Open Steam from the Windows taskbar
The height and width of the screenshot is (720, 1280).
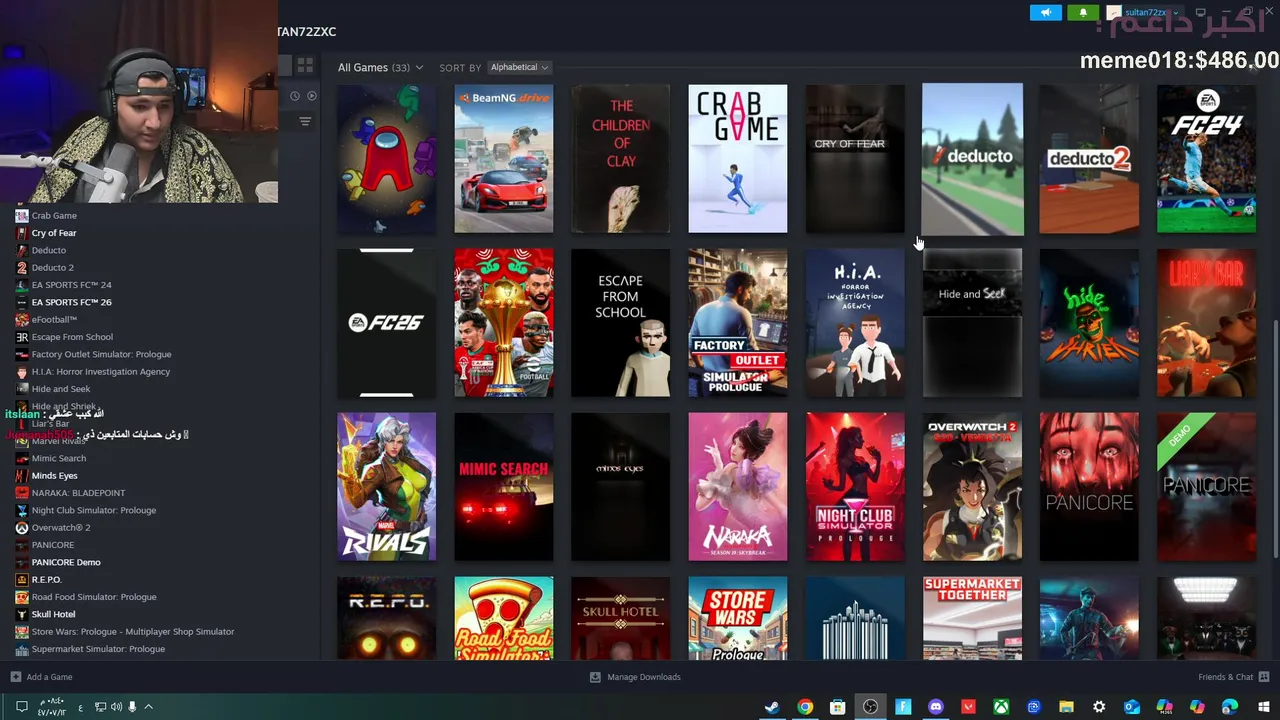point(772,707)
